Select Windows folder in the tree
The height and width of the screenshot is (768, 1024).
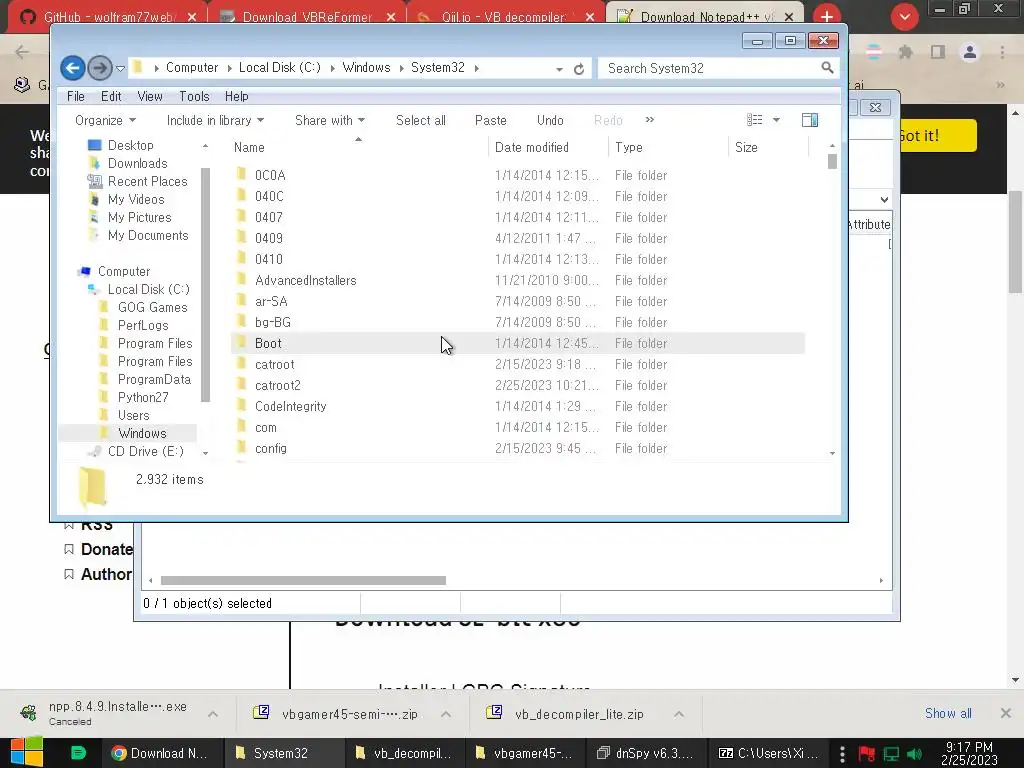pyautogui.click(x=142, y=433)
